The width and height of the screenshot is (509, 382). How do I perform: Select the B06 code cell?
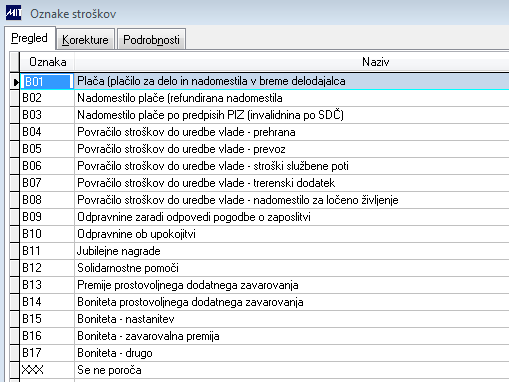coord(47,166)
